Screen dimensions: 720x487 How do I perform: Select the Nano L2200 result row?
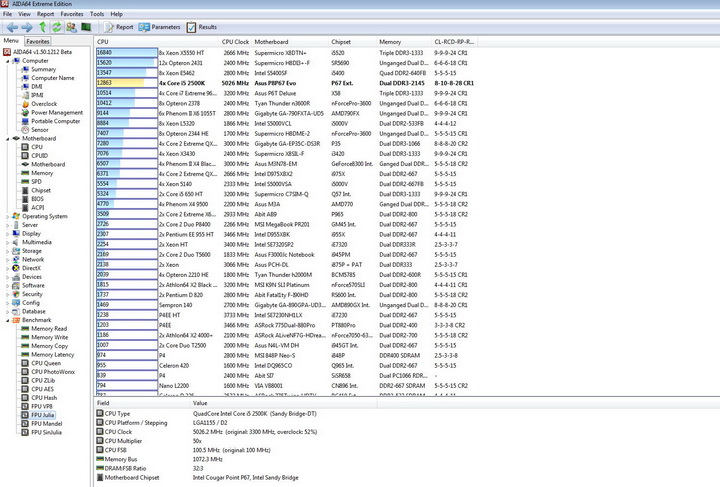(286, 386)
